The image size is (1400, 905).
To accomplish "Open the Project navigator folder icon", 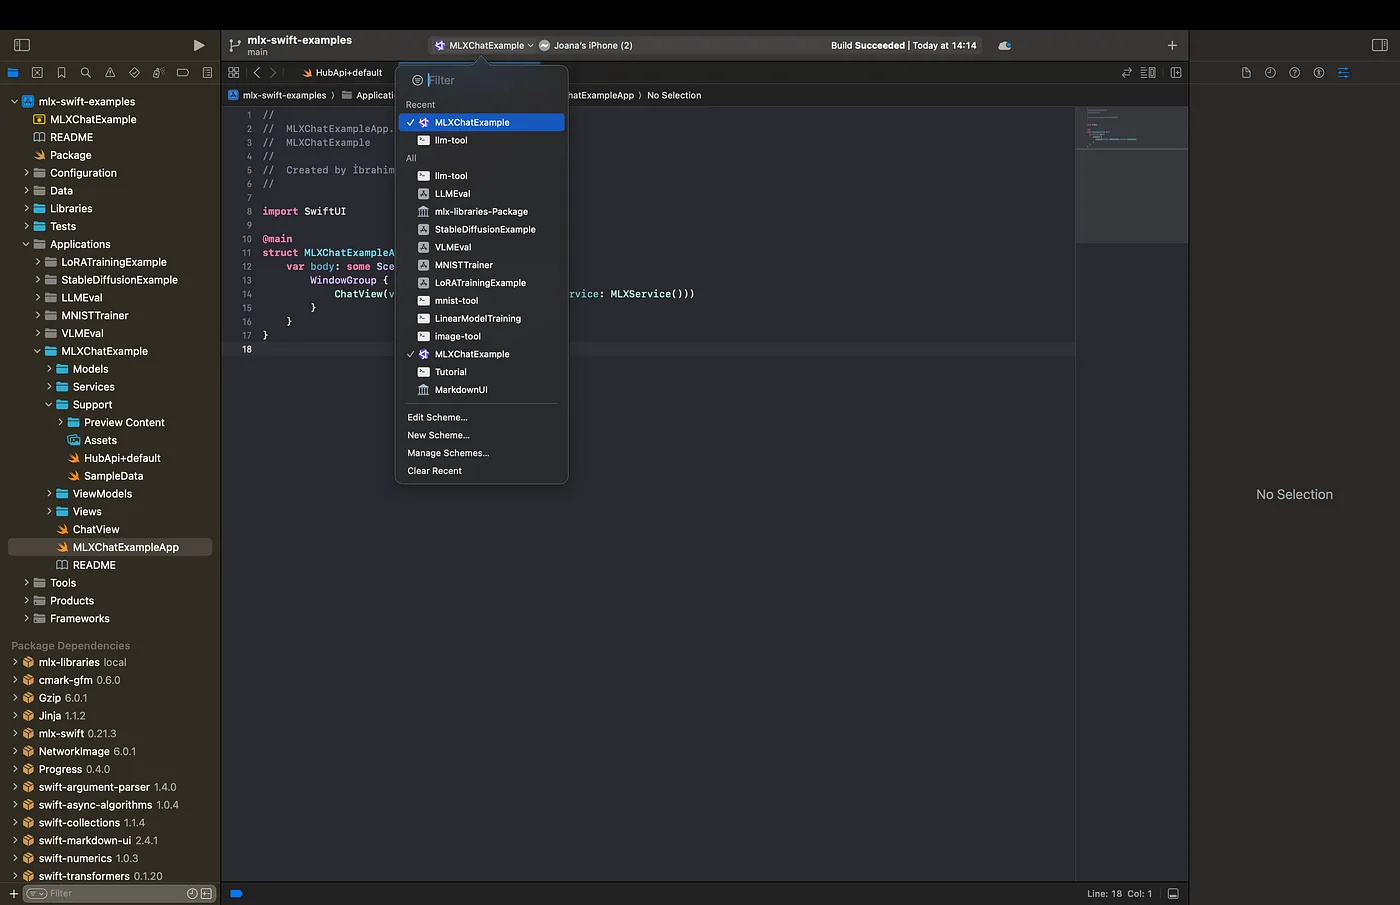I will coord(13,73).
